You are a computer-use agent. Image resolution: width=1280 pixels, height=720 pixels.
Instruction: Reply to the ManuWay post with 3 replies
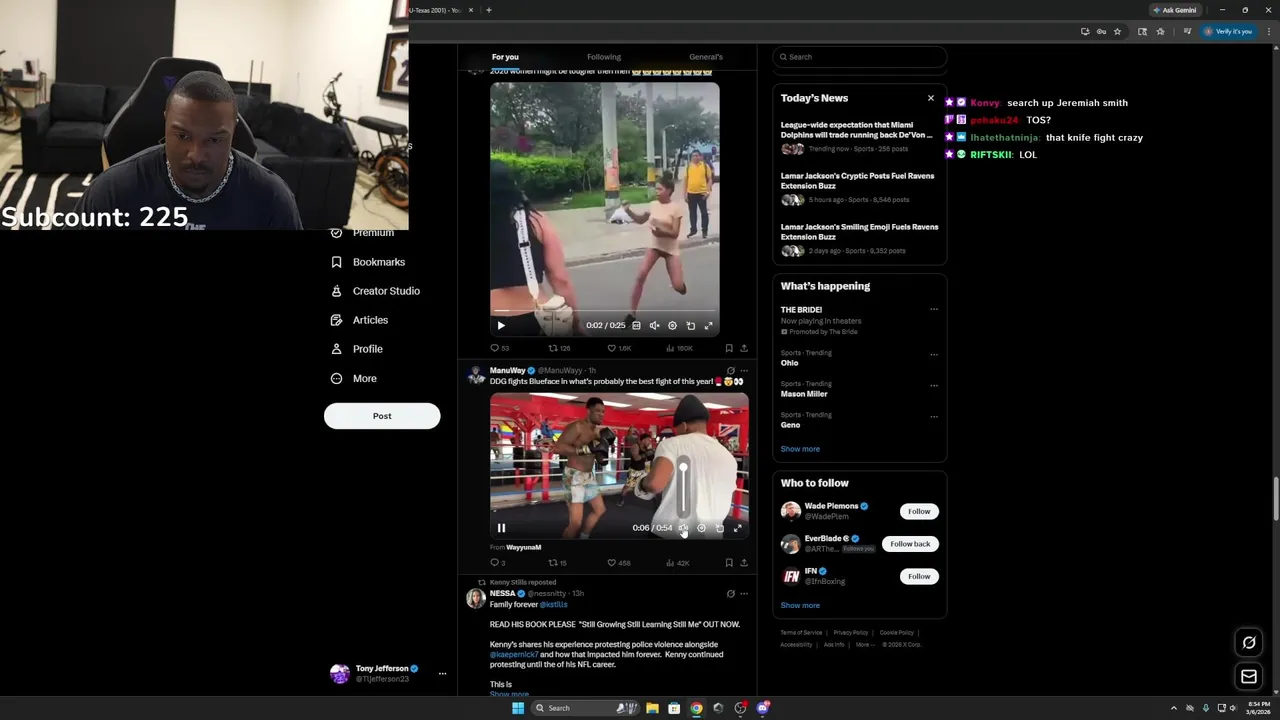(497, 563)
